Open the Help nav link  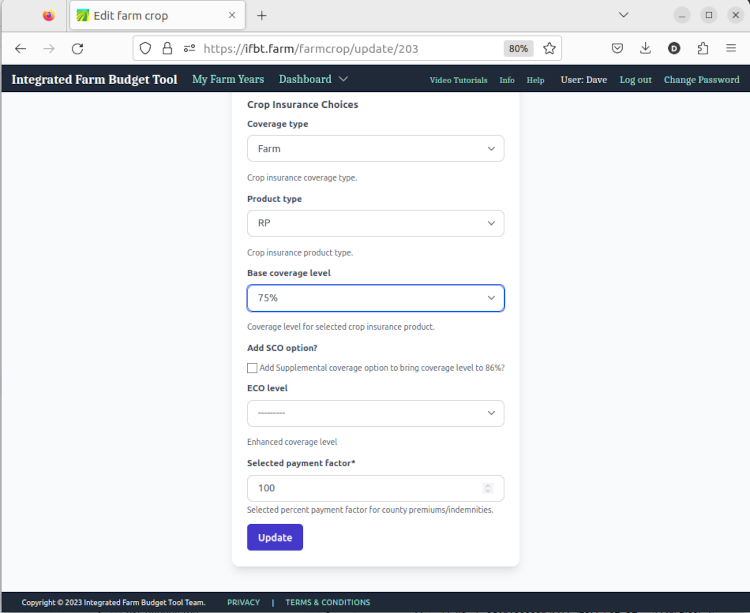tap(535, 80)
